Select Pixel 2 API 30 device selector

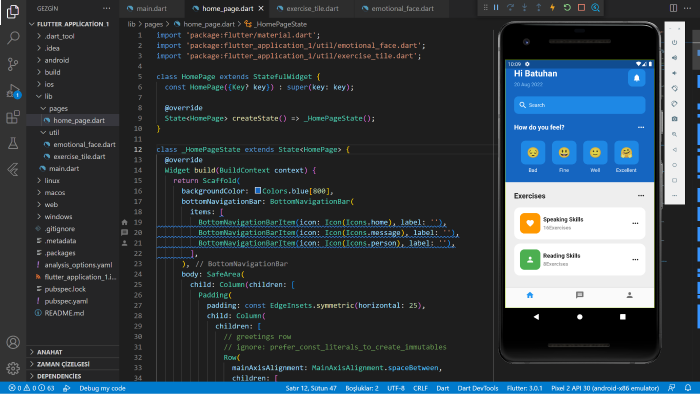click(x=605, y=388)
